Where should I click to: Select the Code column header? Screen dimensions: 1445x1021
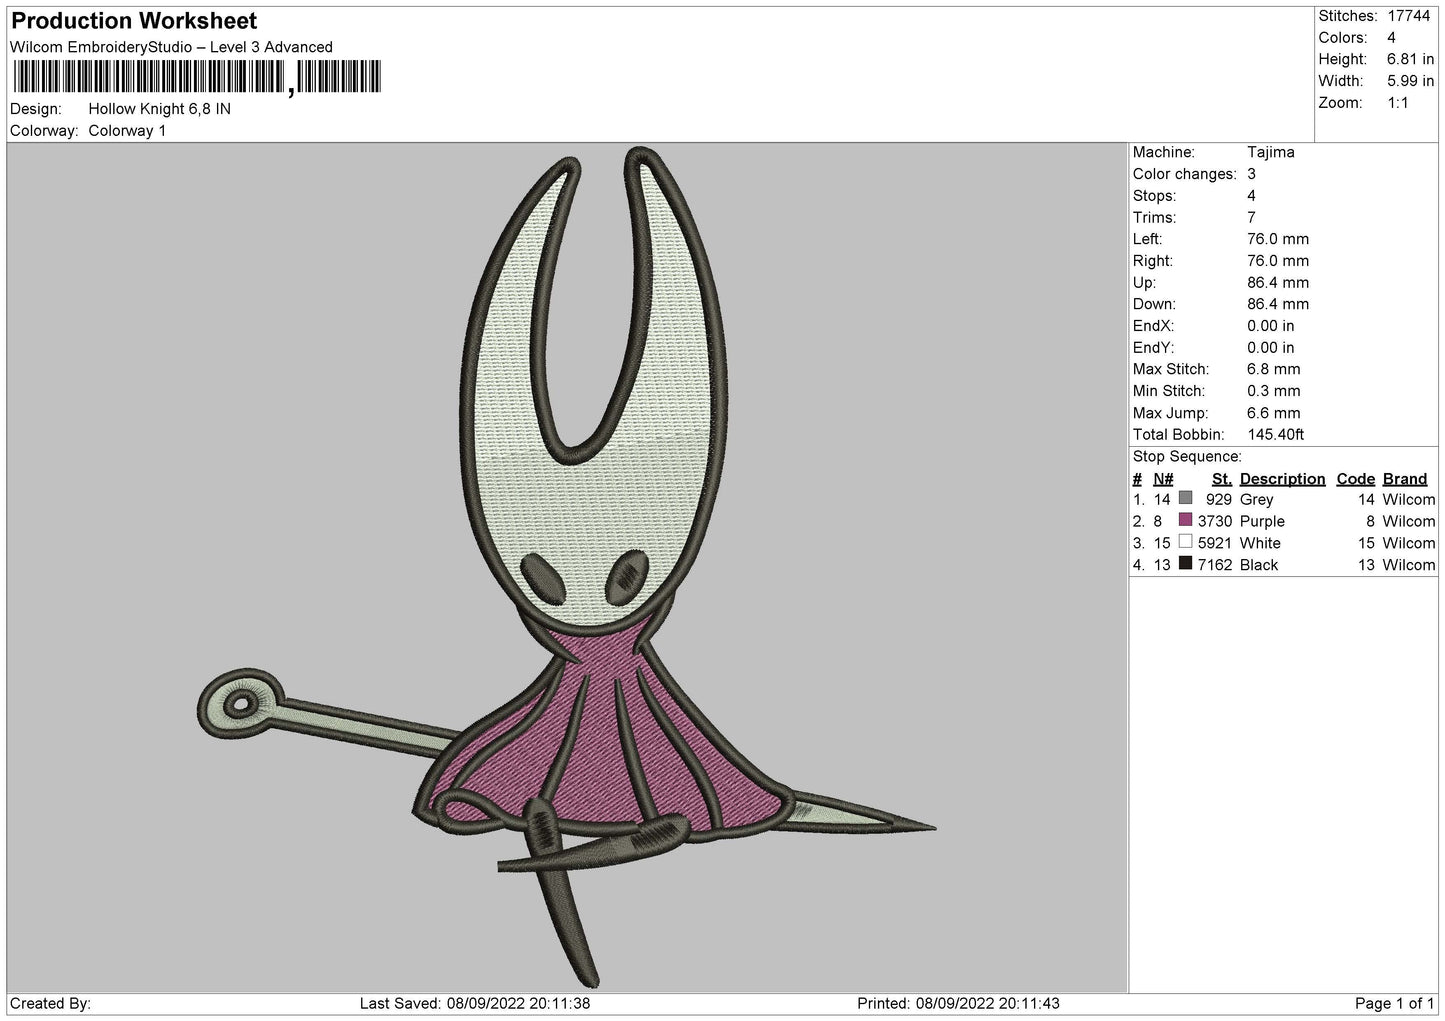click(1356, 479)
